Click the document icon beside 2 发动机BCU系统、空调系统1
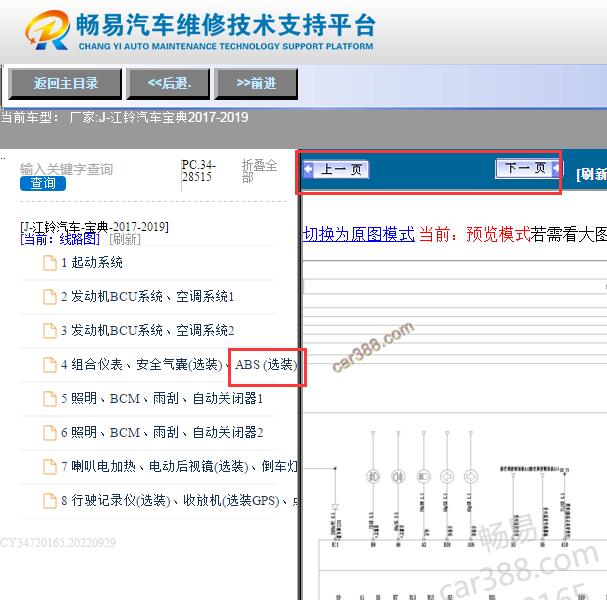This screenshot has width=607, height=600. (50, 297)
